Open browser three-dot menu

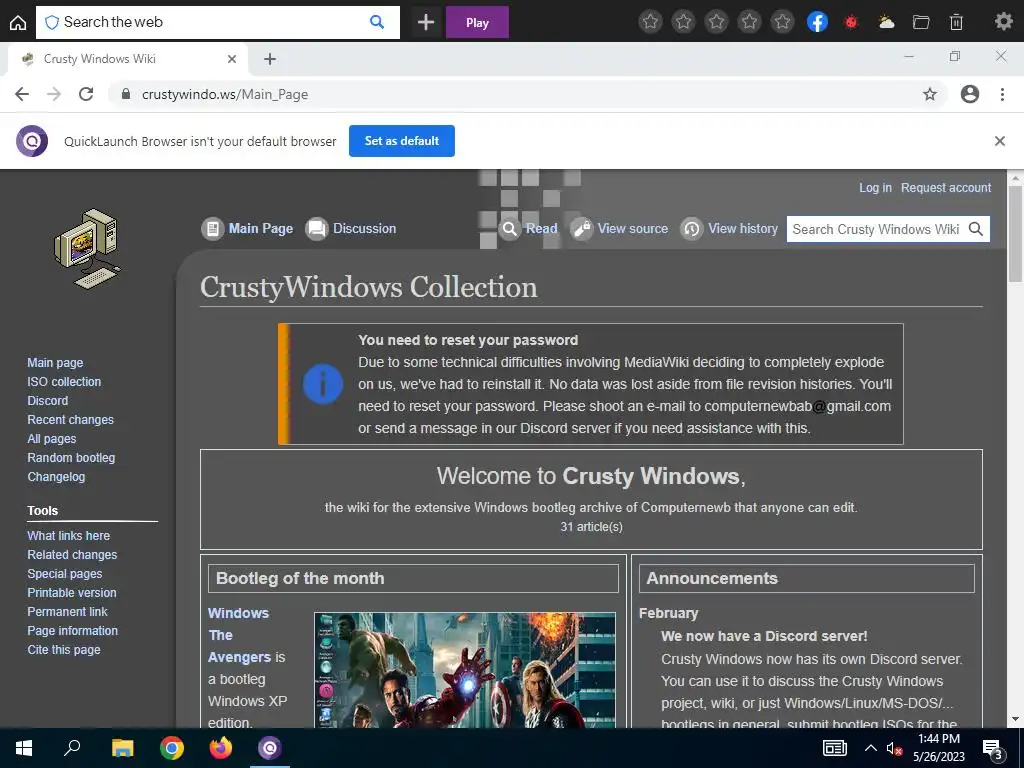coord(1002,94)
